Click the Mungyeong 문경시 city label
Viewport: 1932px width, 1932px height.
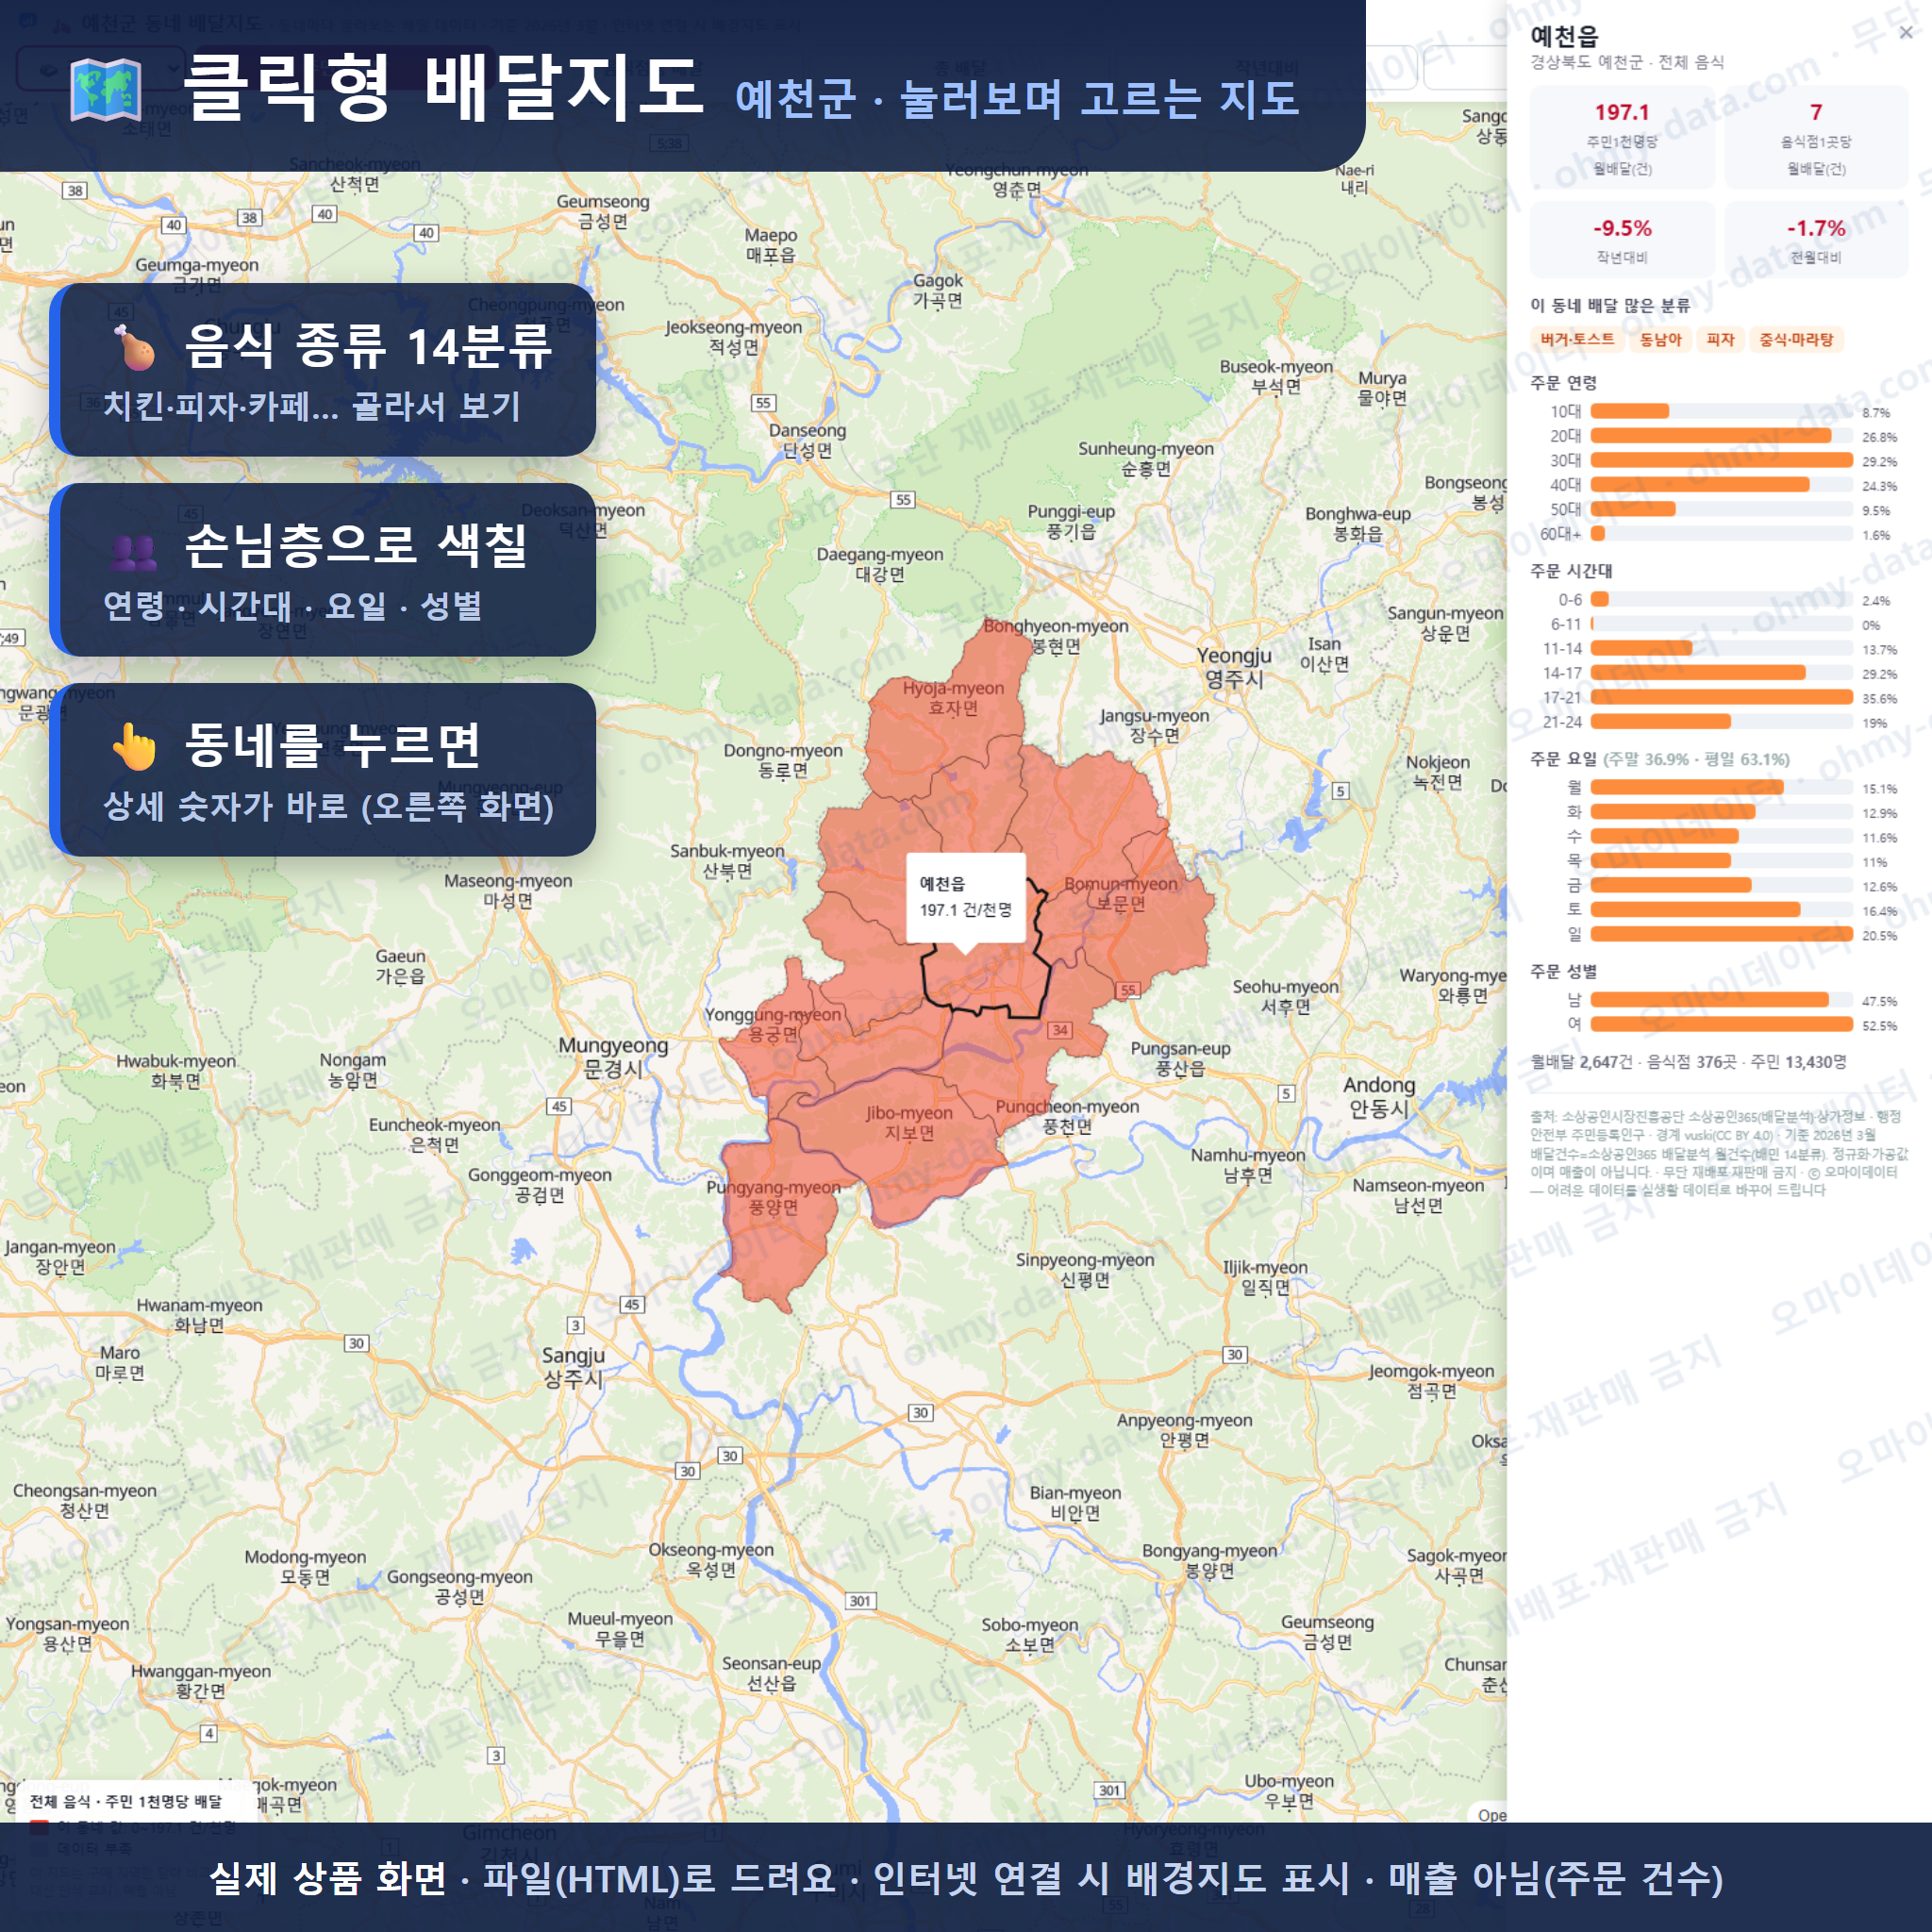pos(613,1057)
